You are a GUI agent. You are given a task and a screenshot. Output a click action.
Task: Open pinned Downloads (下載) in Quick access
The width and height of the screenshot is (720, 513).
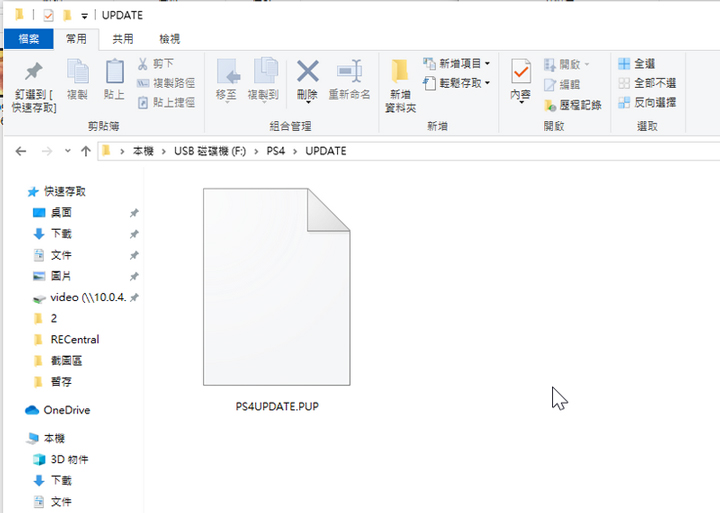(61, 234)
